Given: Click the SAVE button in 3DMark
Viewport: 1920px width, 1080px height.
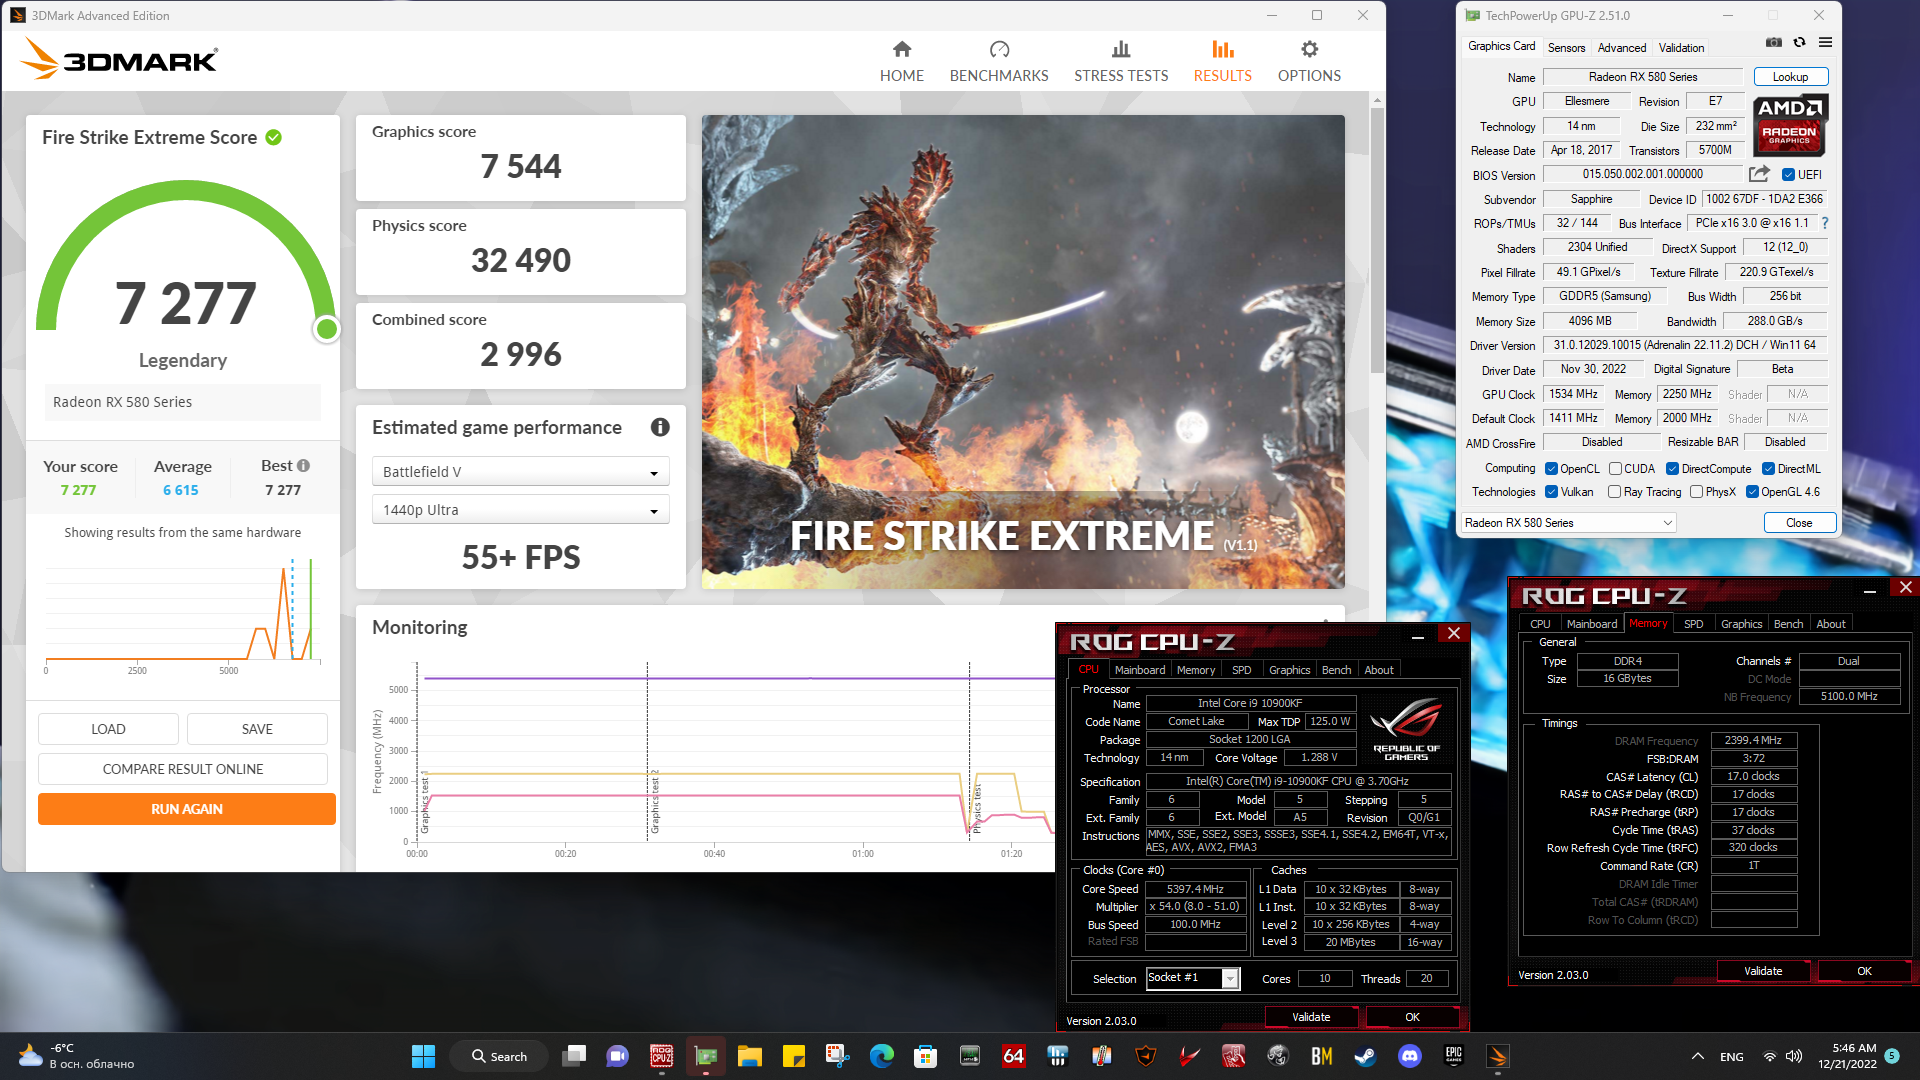Looking at the screenshot, I should [257, 729].
